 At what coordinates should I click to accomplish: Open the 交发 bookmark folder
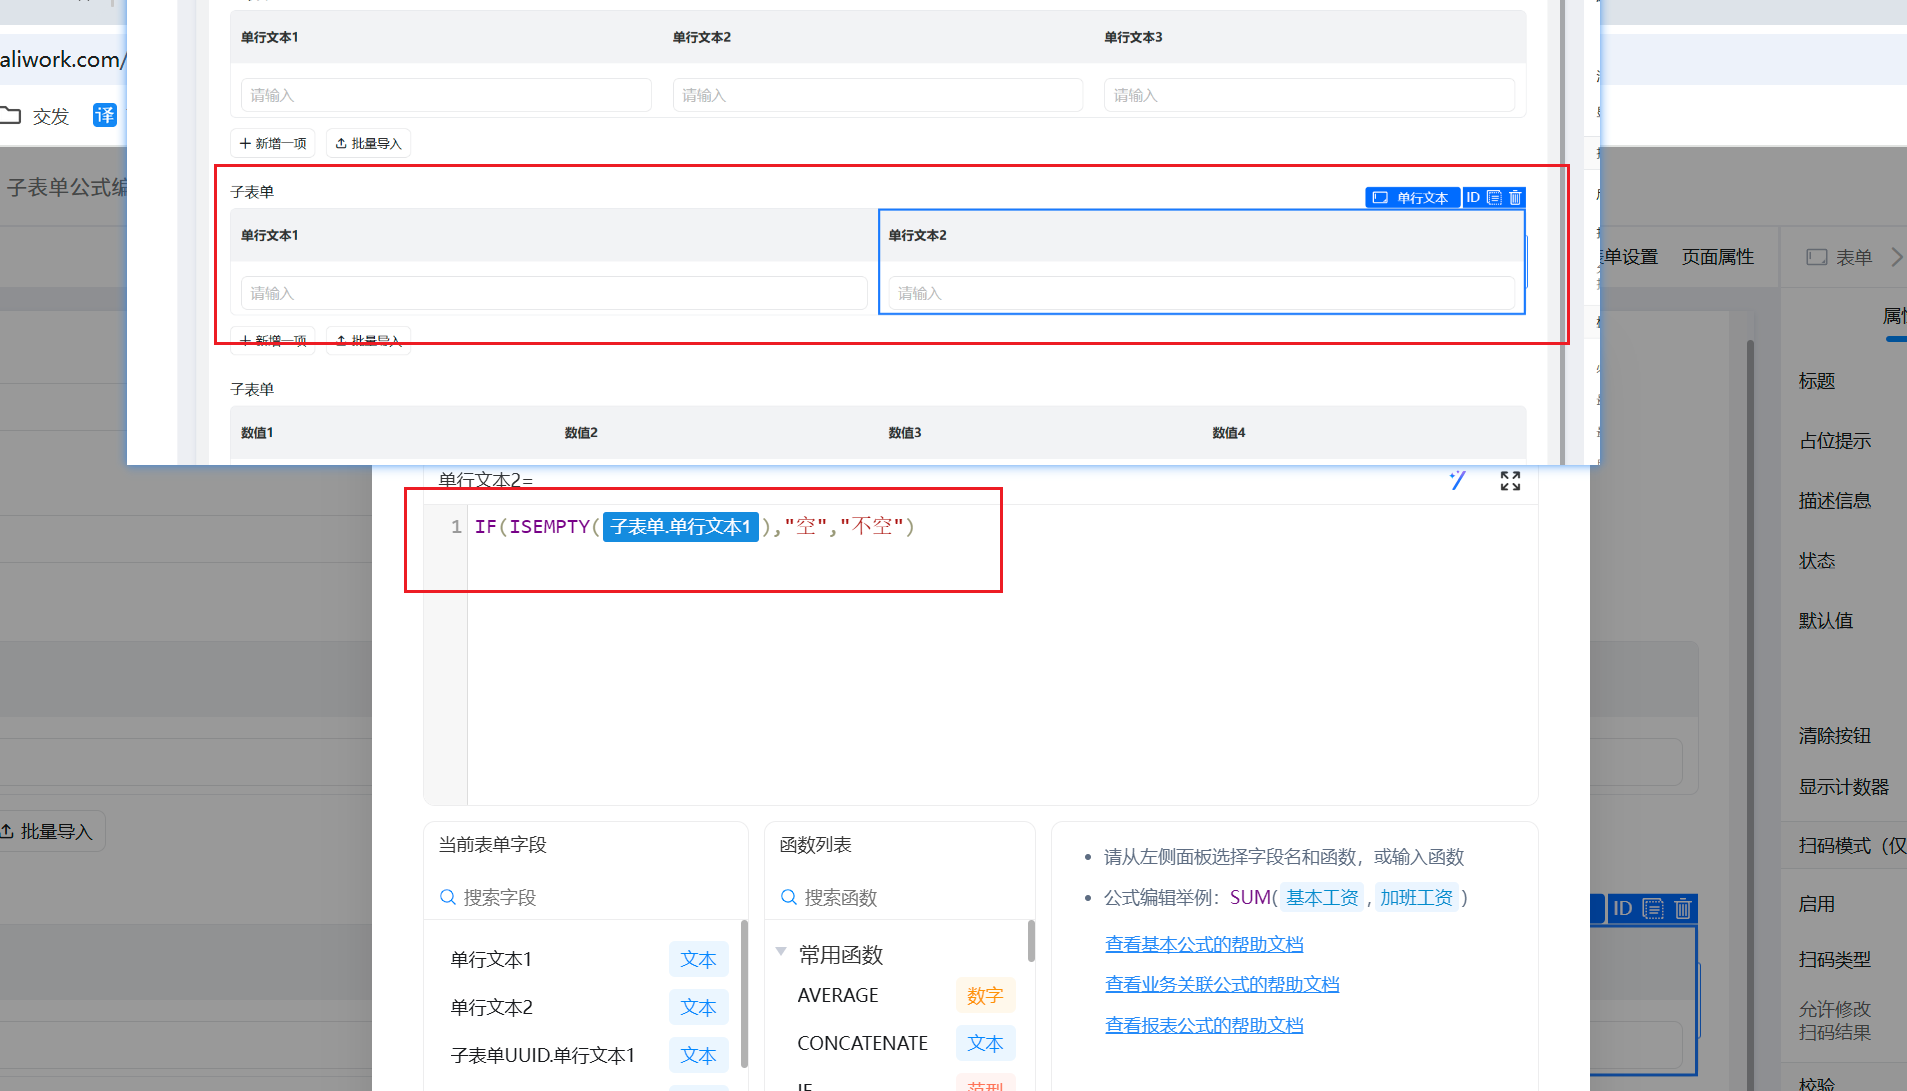coord(36,116)
